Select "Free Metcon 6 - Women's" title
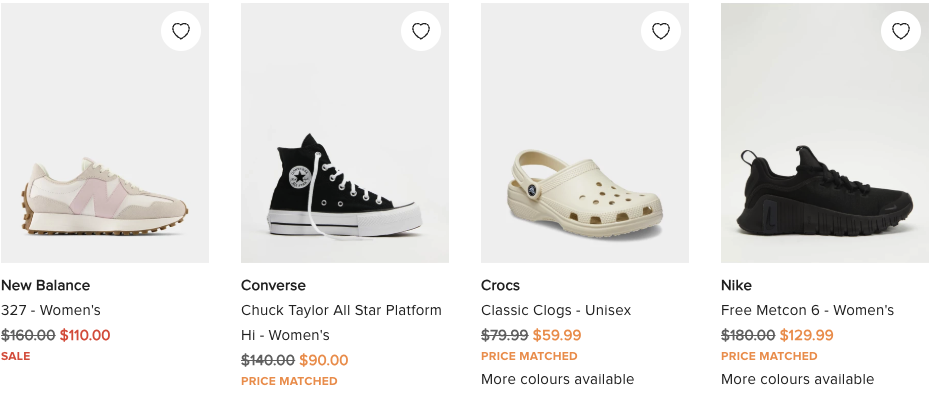The width and height of the screenshot is (930, 408). coord(807,310)
